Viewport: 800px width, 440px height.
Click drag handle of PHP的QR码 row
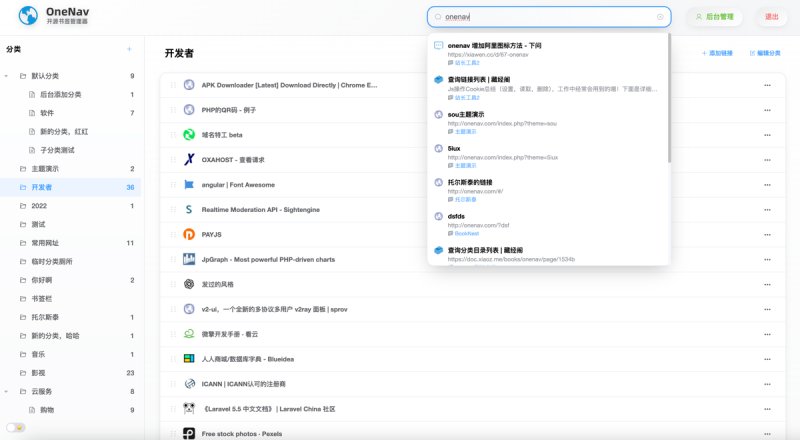pyautogui.click(x=173, y=110)
